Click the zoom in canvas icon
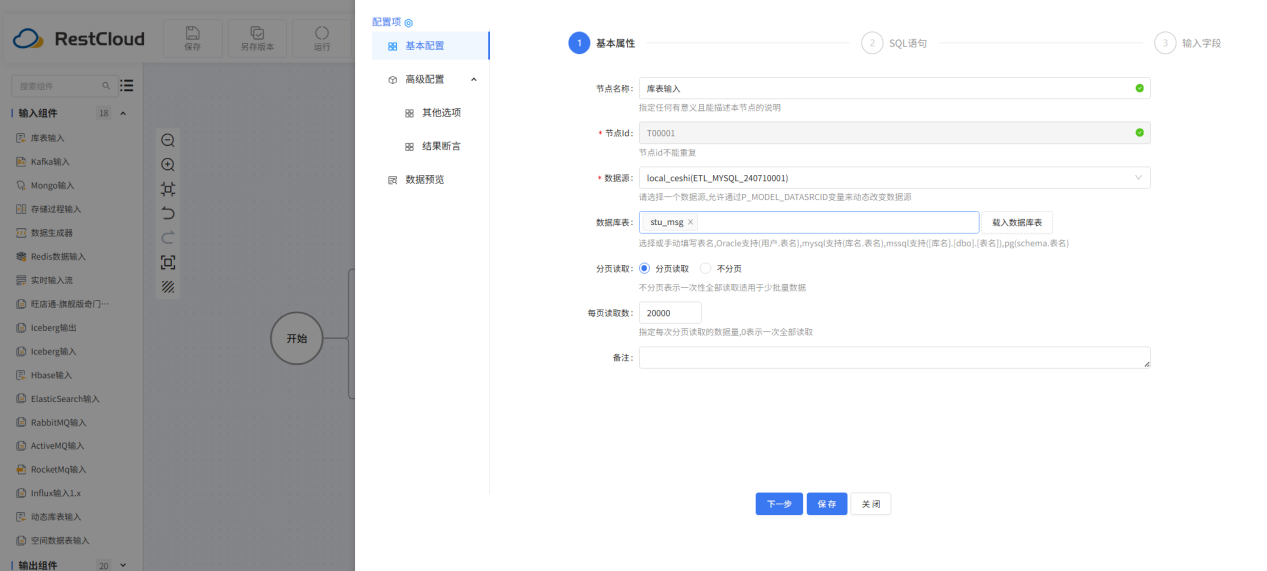This screenshot has width=1267, height=571. pos(168,165)
